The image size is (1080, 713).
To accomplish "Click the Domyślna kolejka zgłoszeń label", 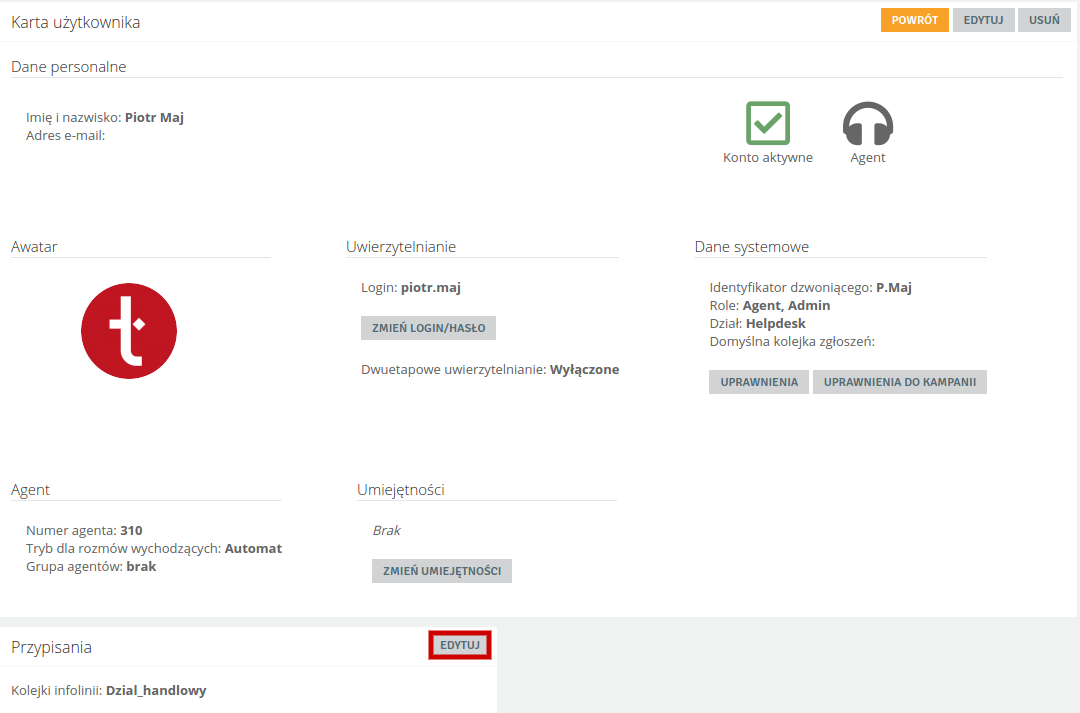I will 792,341.
